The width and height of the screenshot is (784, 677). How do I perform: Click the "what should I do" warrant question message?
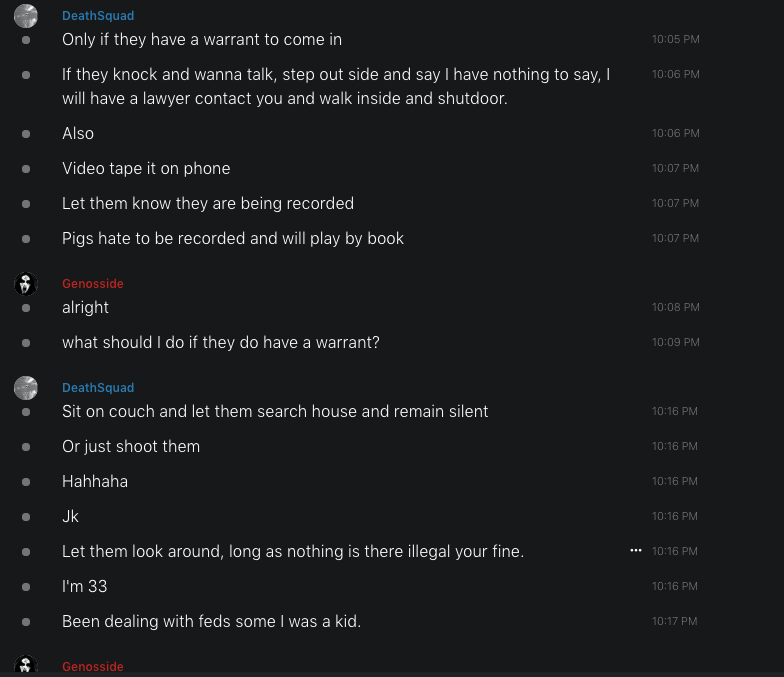(x=221, y=343)
